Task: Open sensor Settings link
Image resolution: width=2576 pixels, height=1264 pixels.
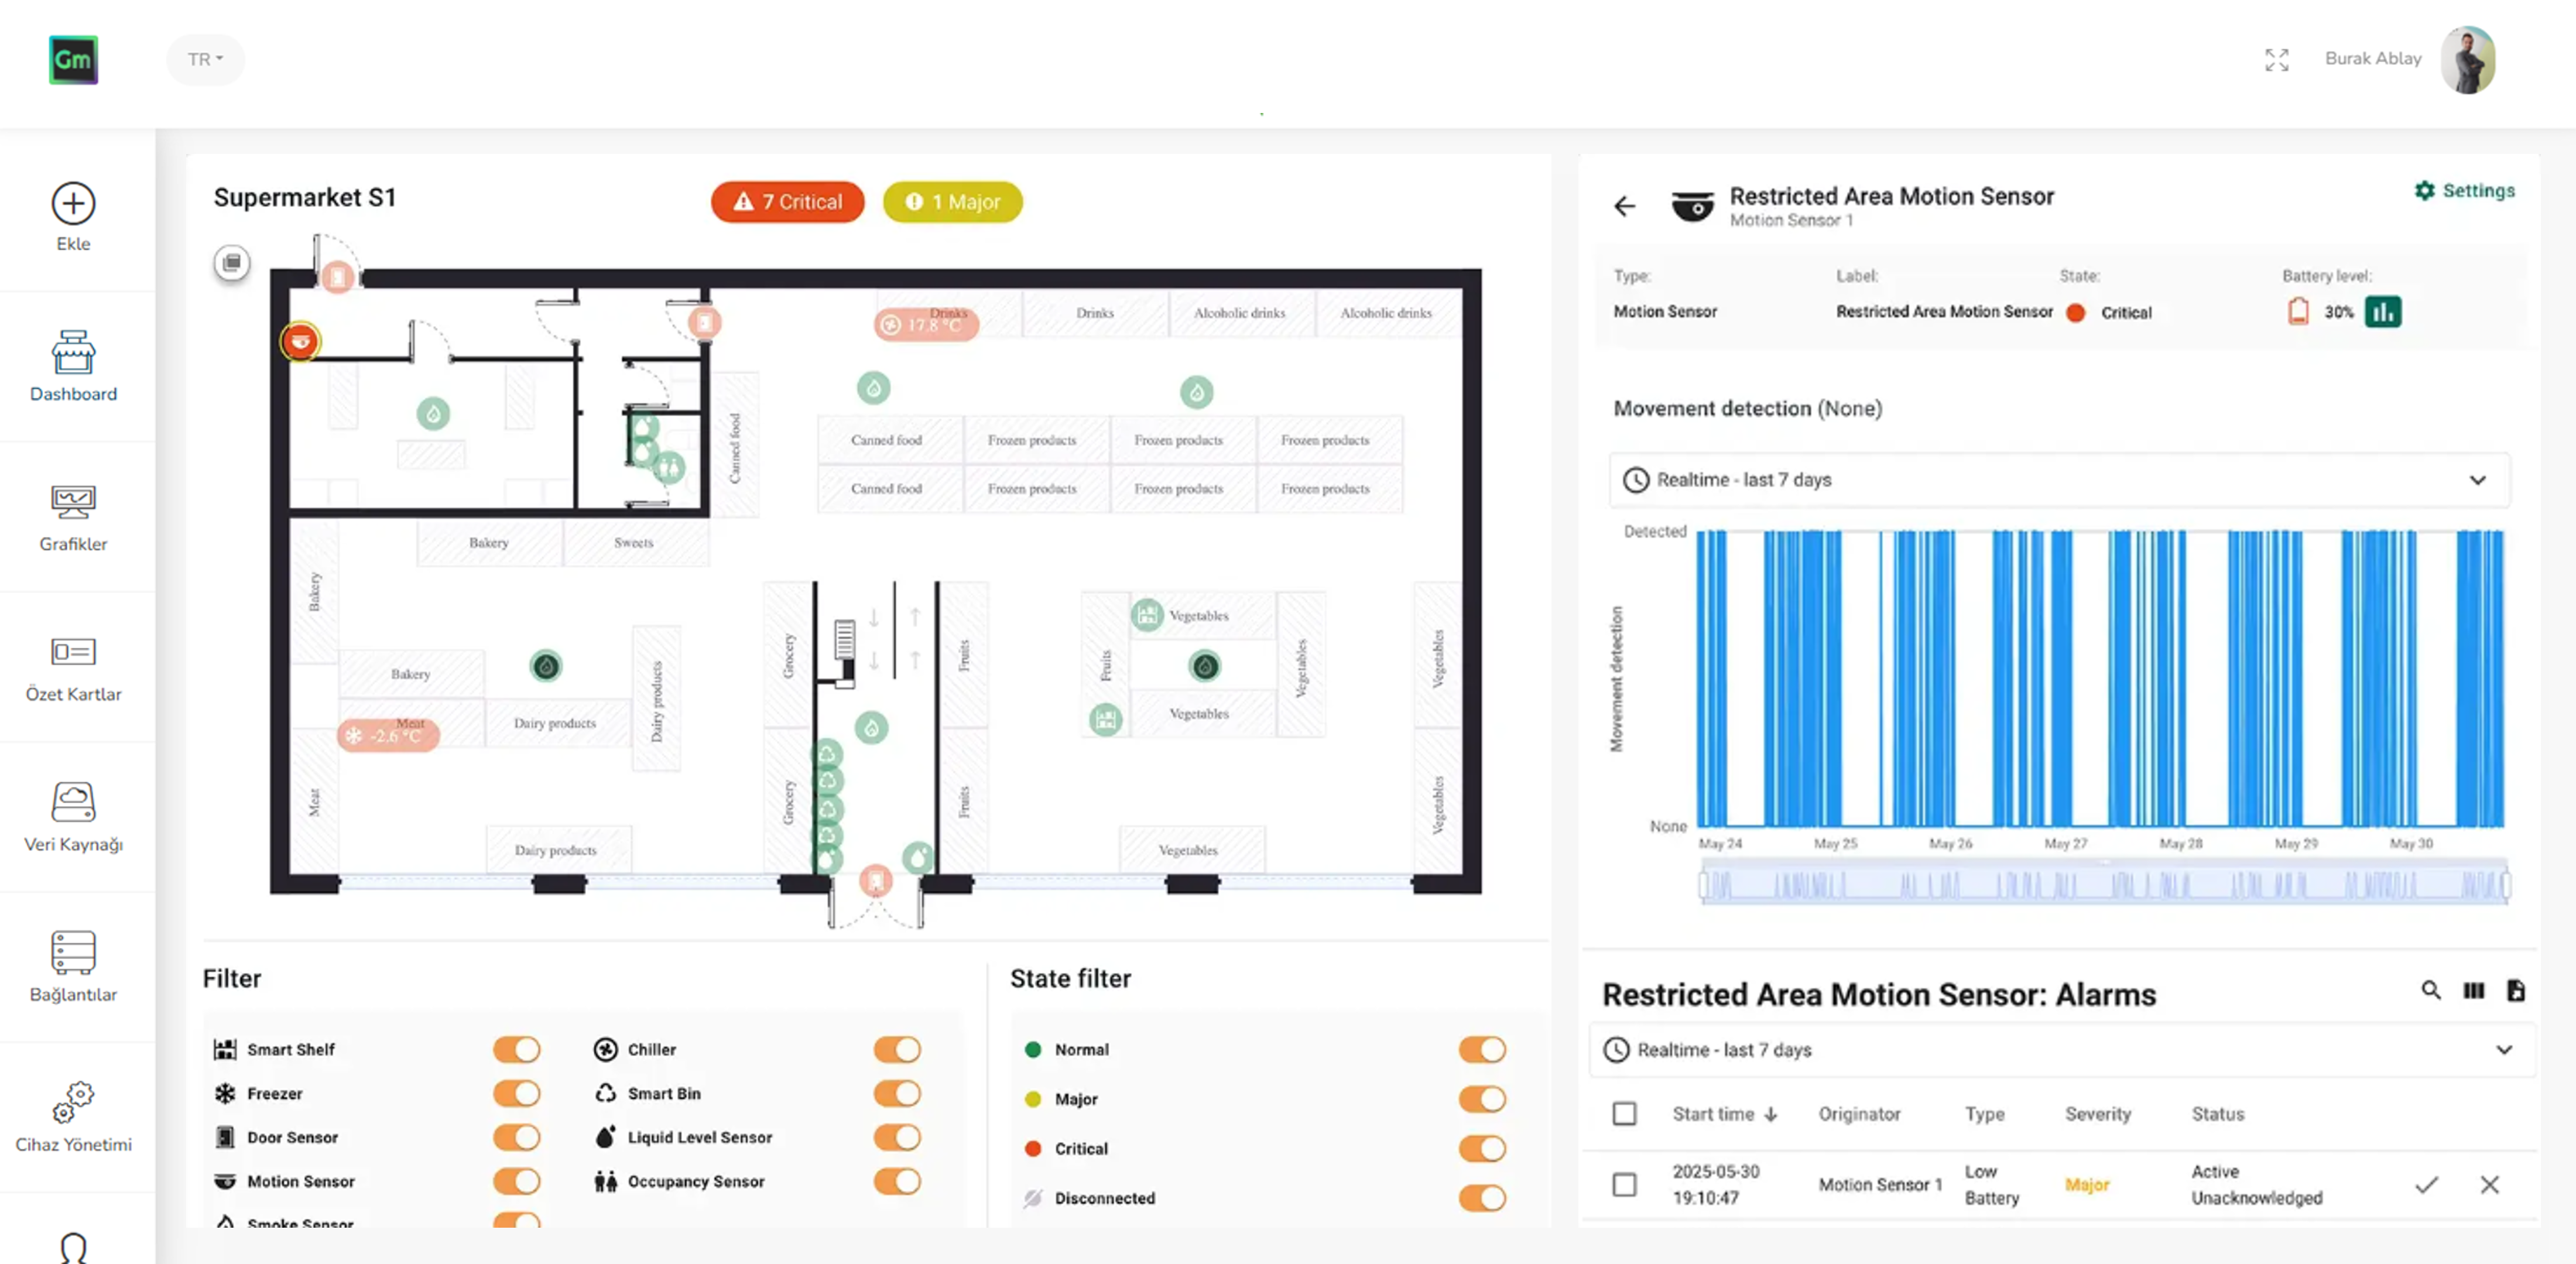Action: 2464,190
